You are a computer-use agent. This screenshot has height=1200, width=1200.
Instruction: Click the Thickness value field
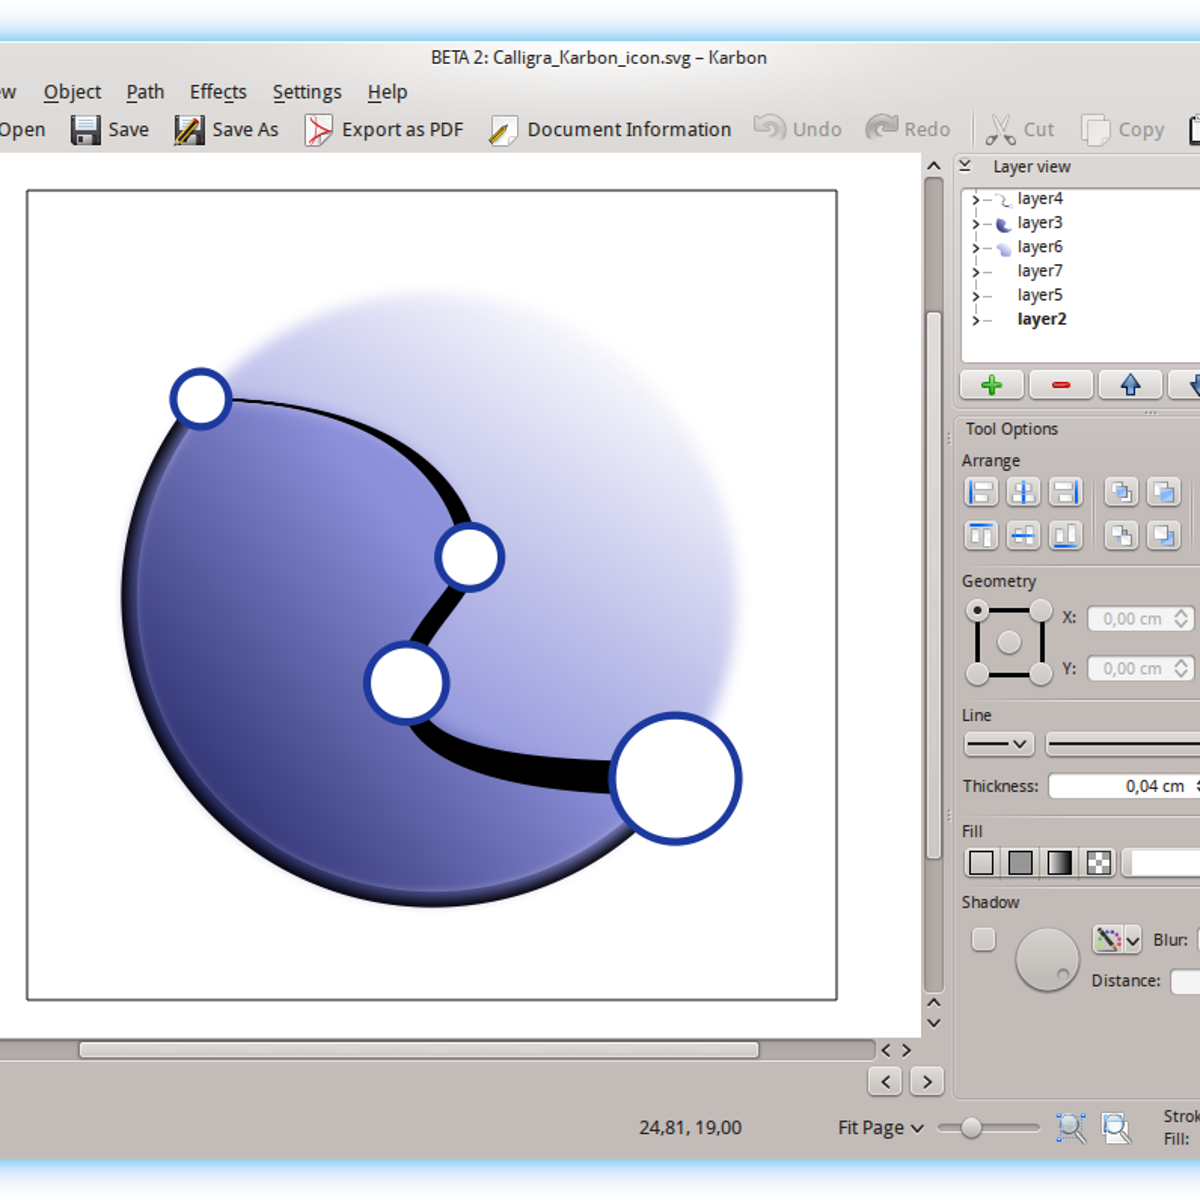click(1124, 786)
